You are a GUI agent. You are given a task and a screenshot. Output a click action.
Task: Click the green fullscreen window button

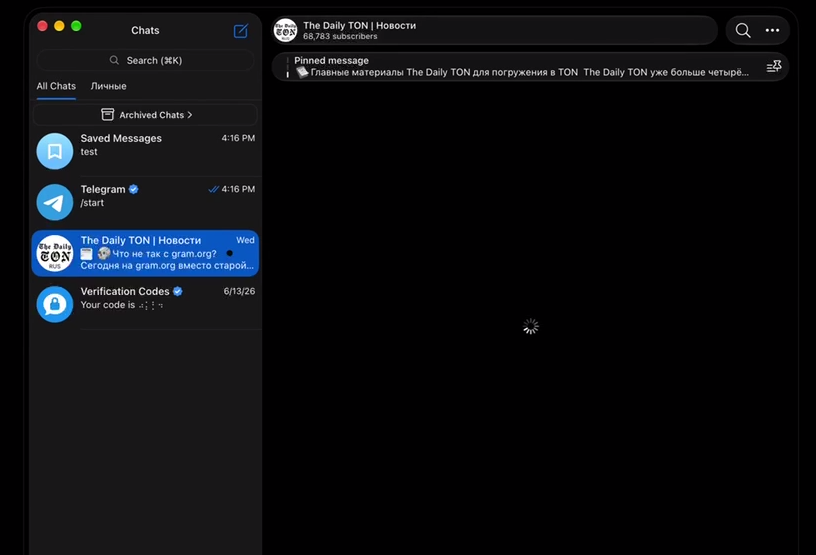click(76, 26)
